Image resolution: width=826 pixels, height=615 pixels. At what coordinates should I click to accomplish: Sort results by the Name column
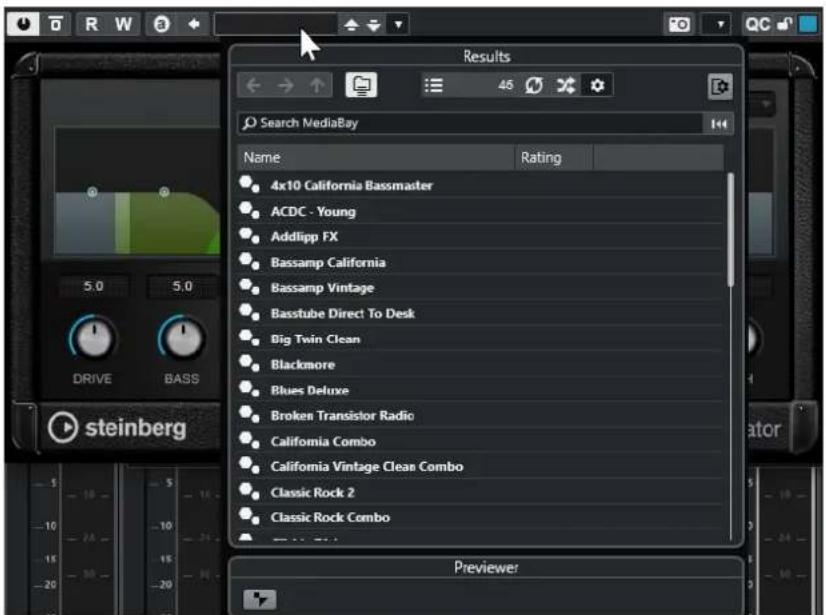376,158
